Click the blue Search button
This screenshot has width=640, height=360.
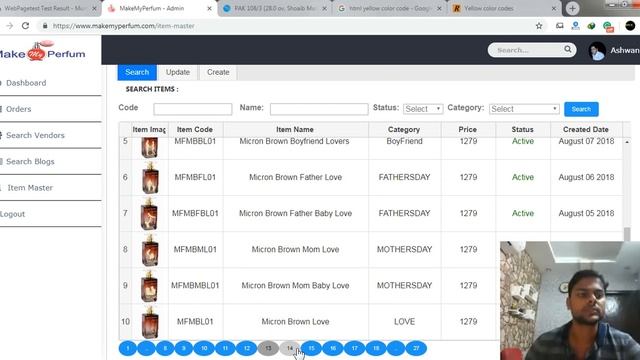click(x=581, y=109)
